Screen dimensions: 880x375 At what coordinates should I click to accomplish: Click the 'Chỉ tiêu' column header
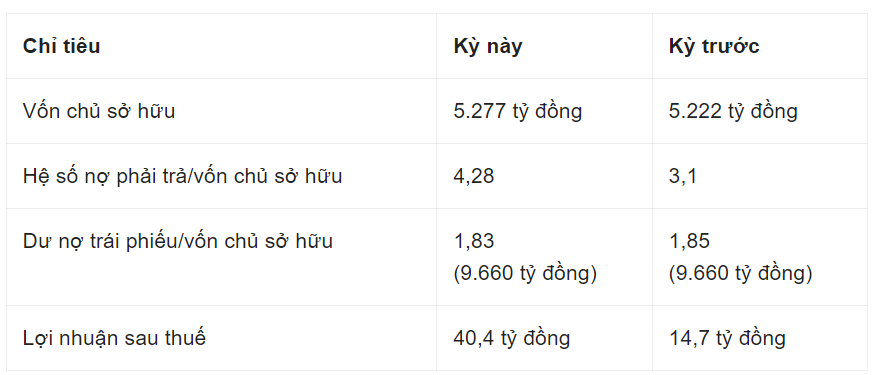point(61,46)
